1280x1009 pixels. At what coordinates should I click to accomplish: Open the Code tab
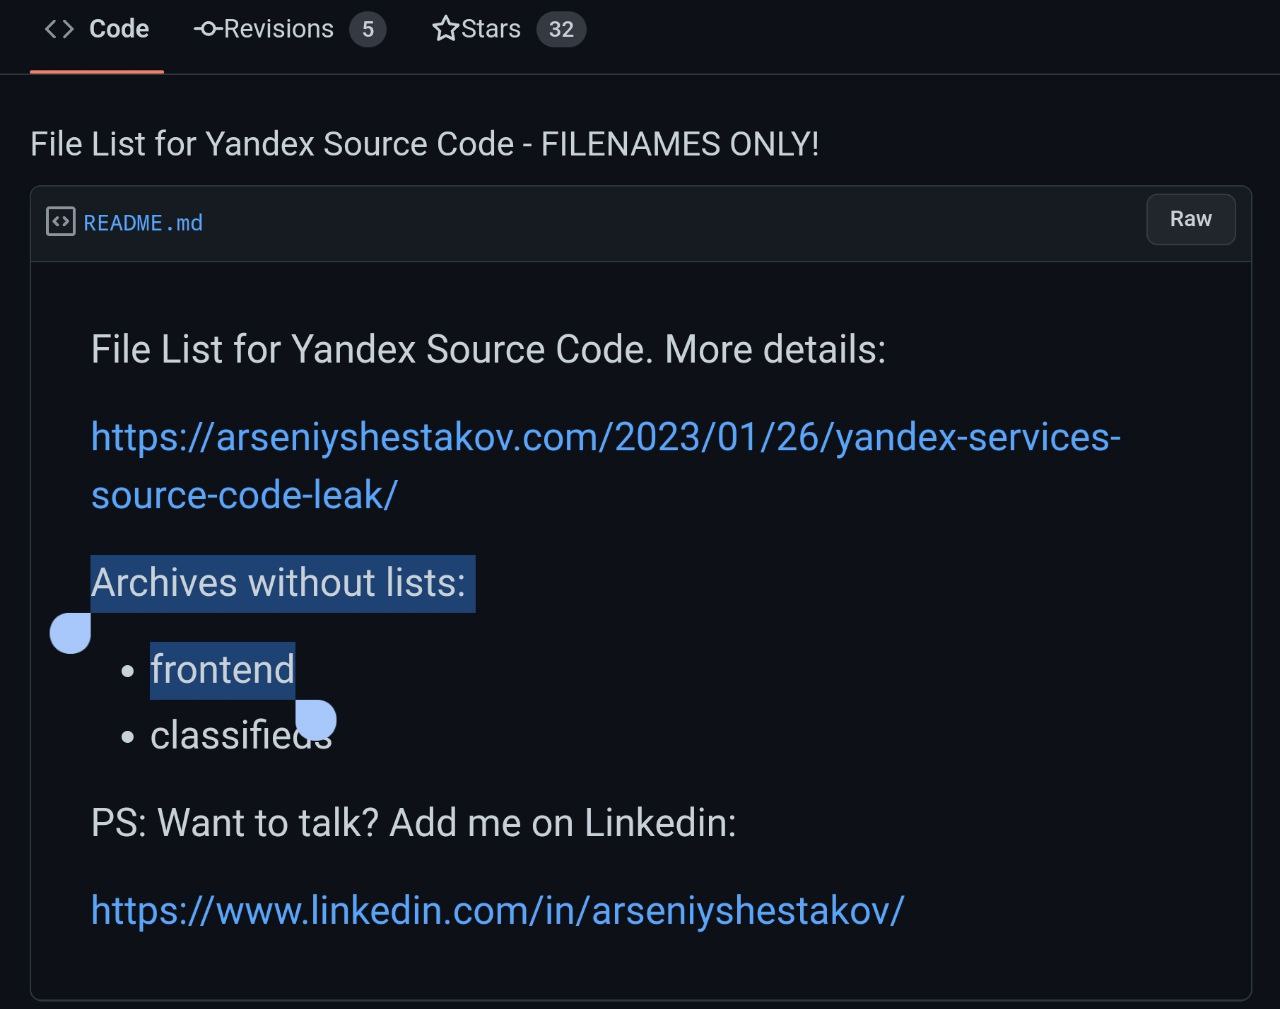[97, 29]
